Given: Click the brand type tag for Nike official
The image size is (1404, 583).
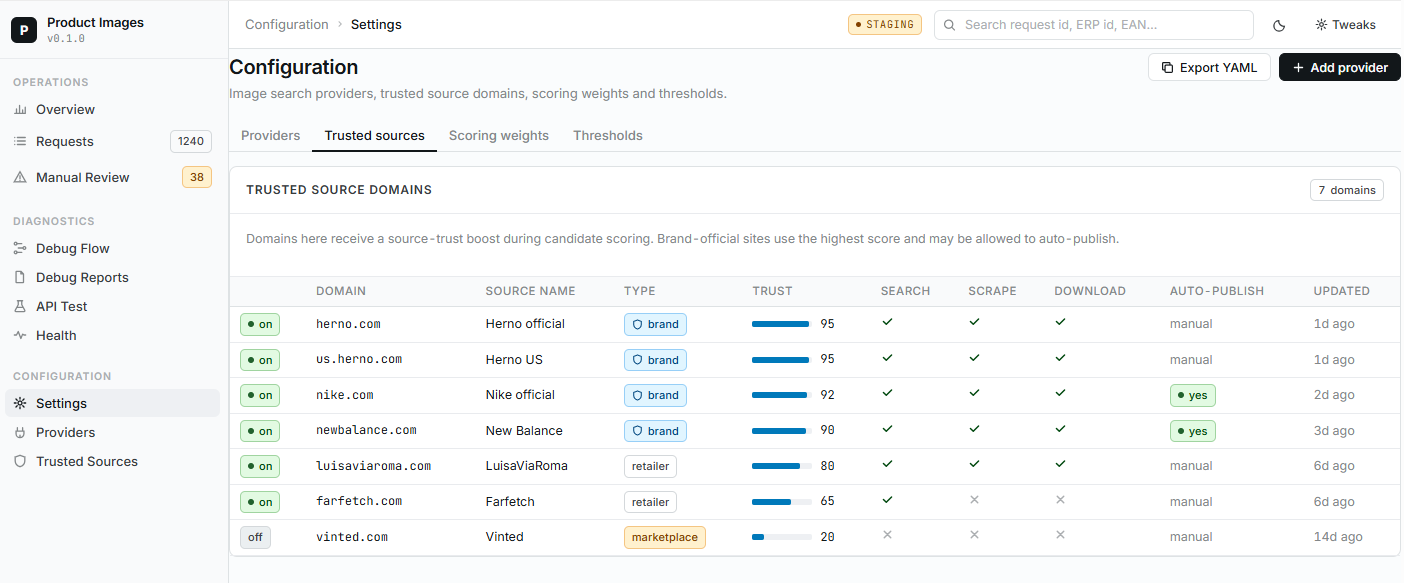Looking at the screenshot, I should pyautogui.click(x=655, y=395).
